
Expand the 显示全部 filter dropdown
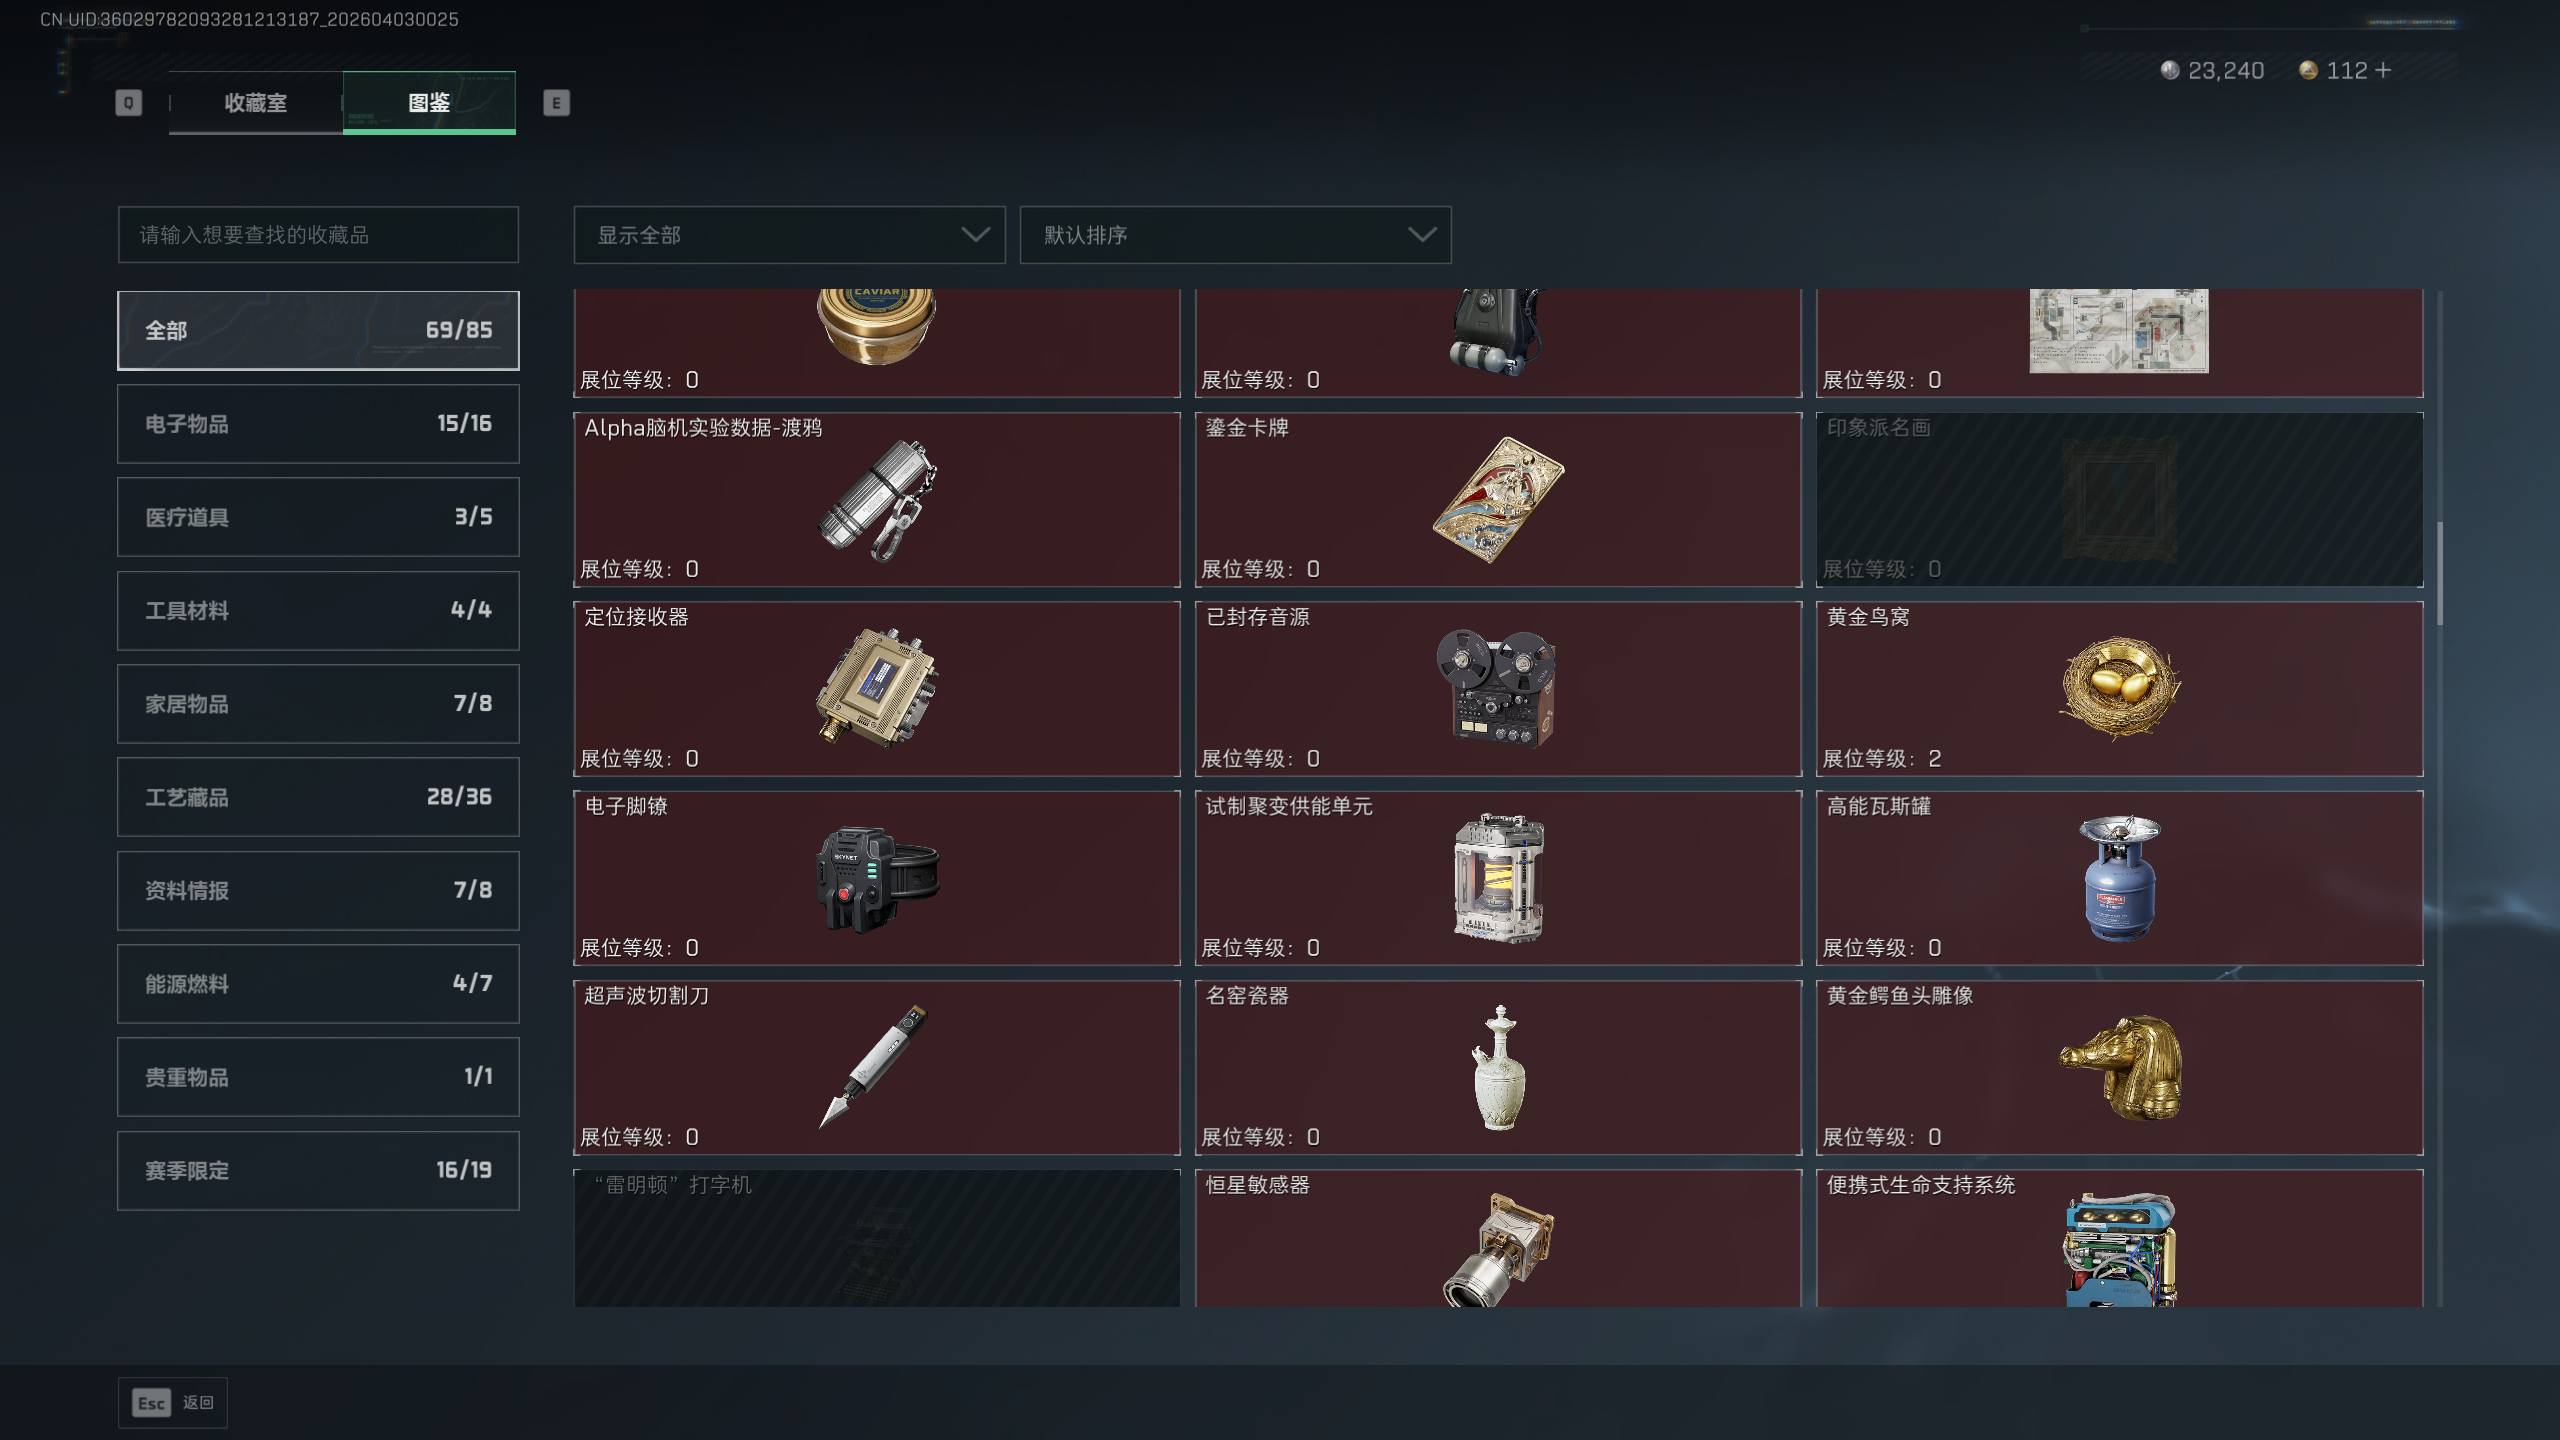click(789, 235)
